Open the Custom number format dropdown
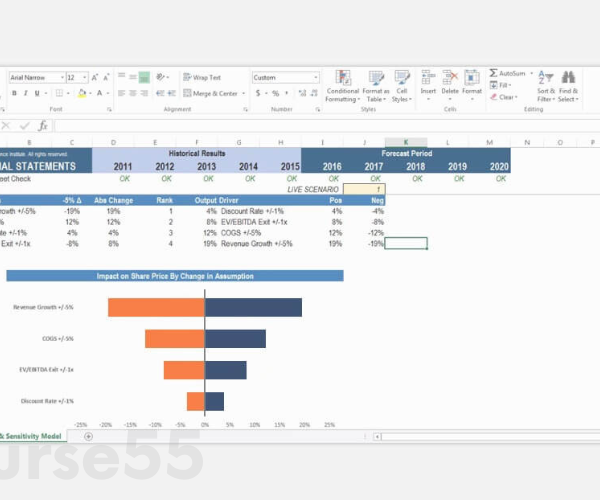The height and width of the screenshot is (500, 600). pos(316,78)
